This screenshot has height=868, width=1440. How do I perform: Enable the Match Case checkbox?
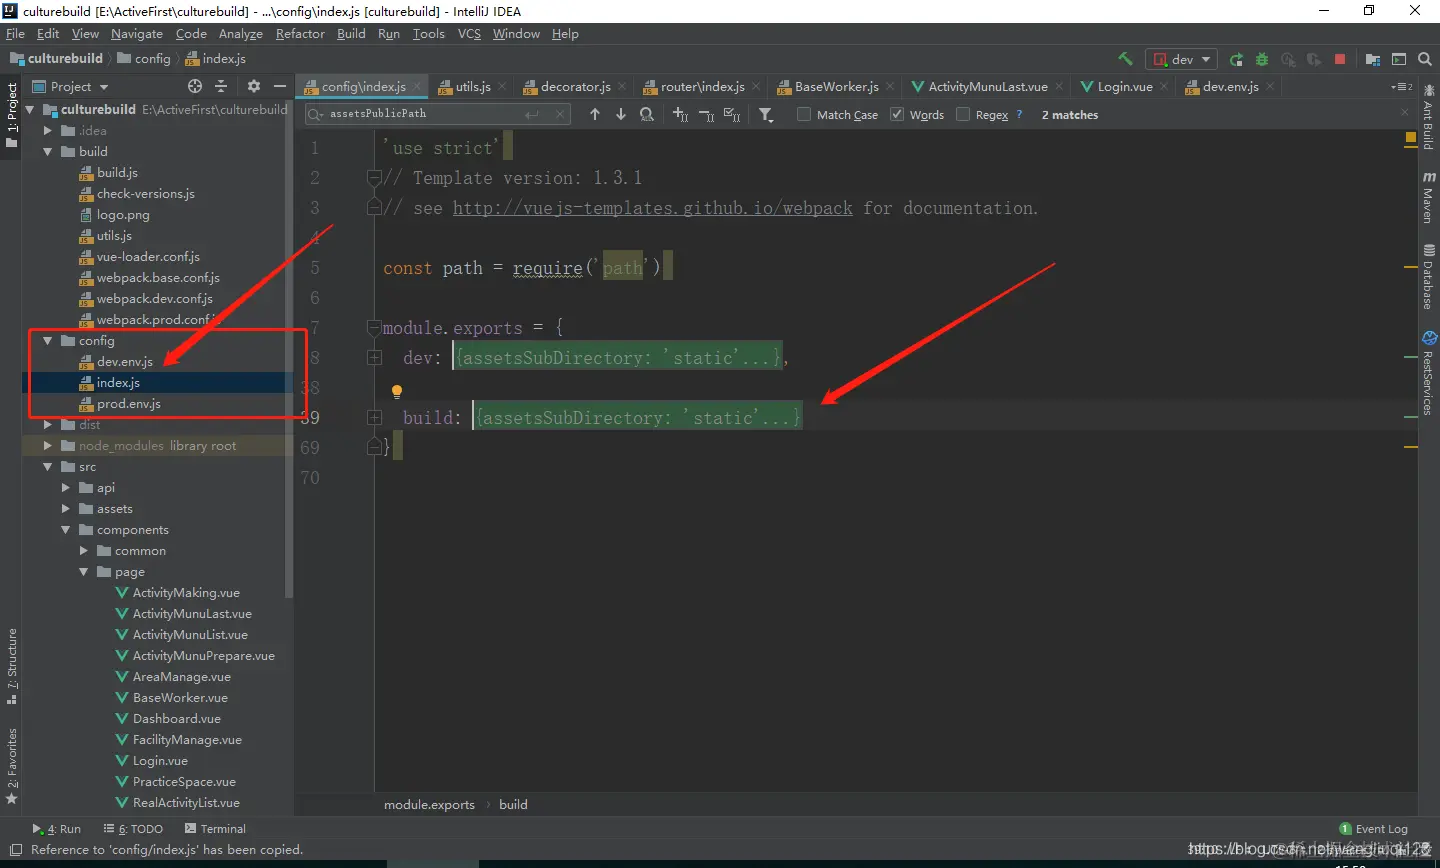pyautogui.click(x=804, y=114)
